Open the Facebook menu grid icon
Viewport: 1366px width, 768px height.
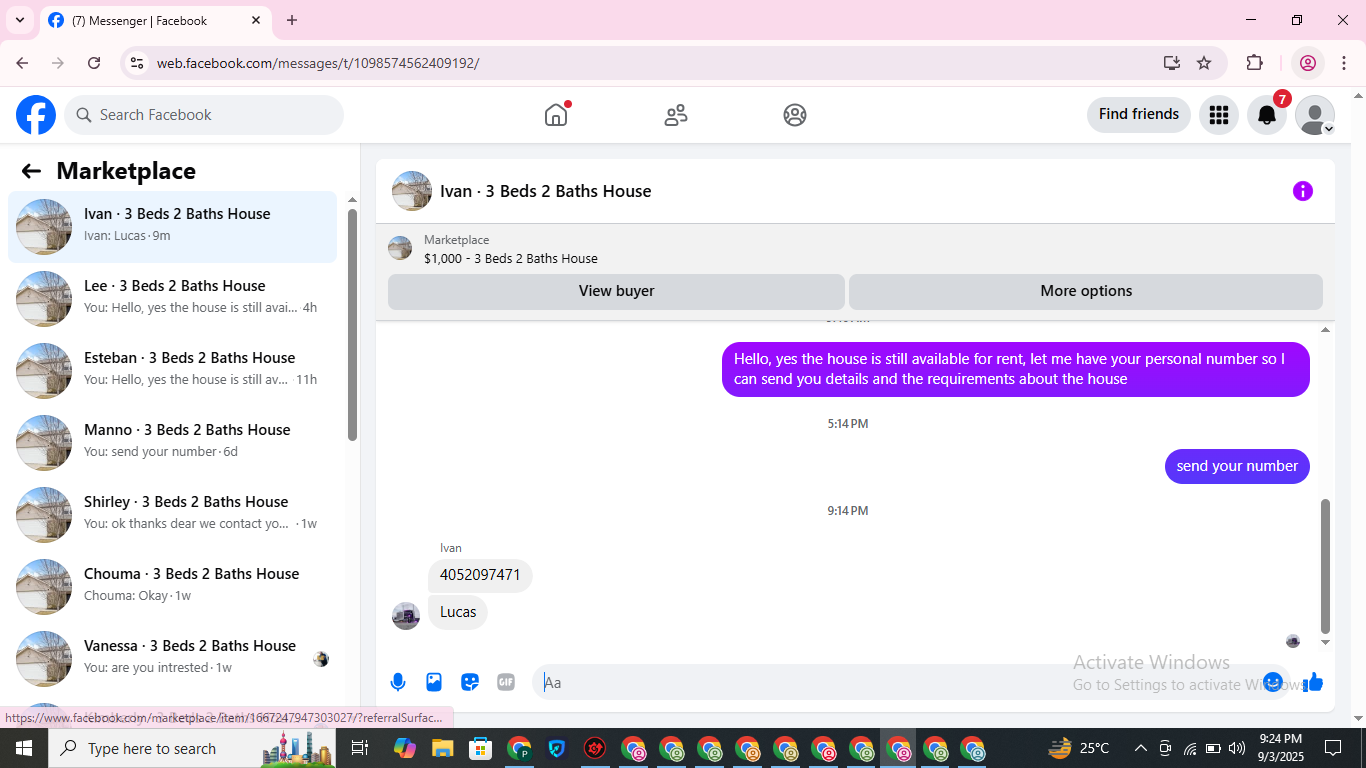(x=1219, y=115)
